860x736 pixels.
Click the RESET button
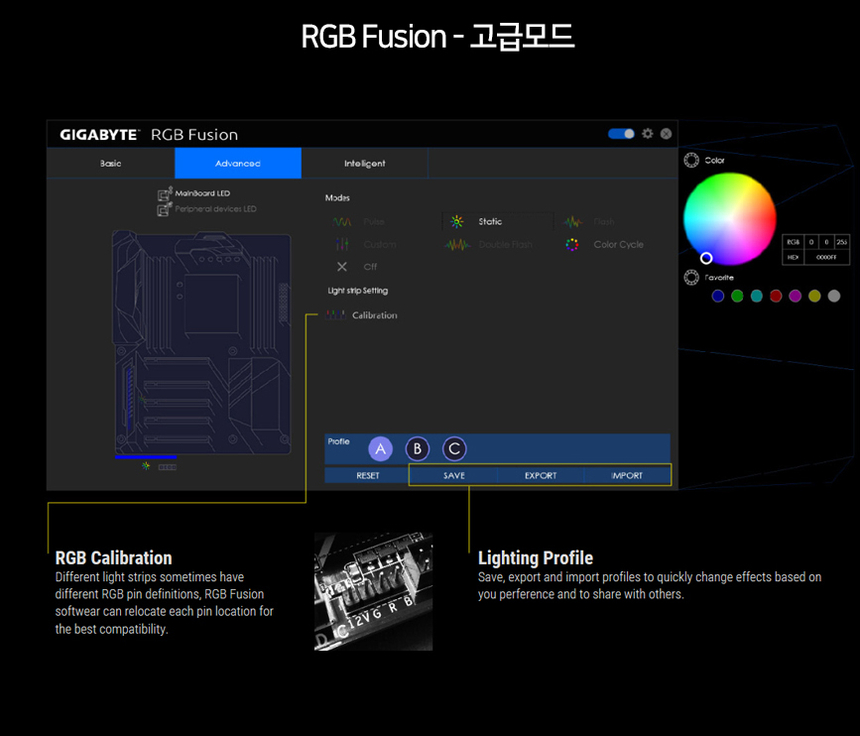click(367, 475)
